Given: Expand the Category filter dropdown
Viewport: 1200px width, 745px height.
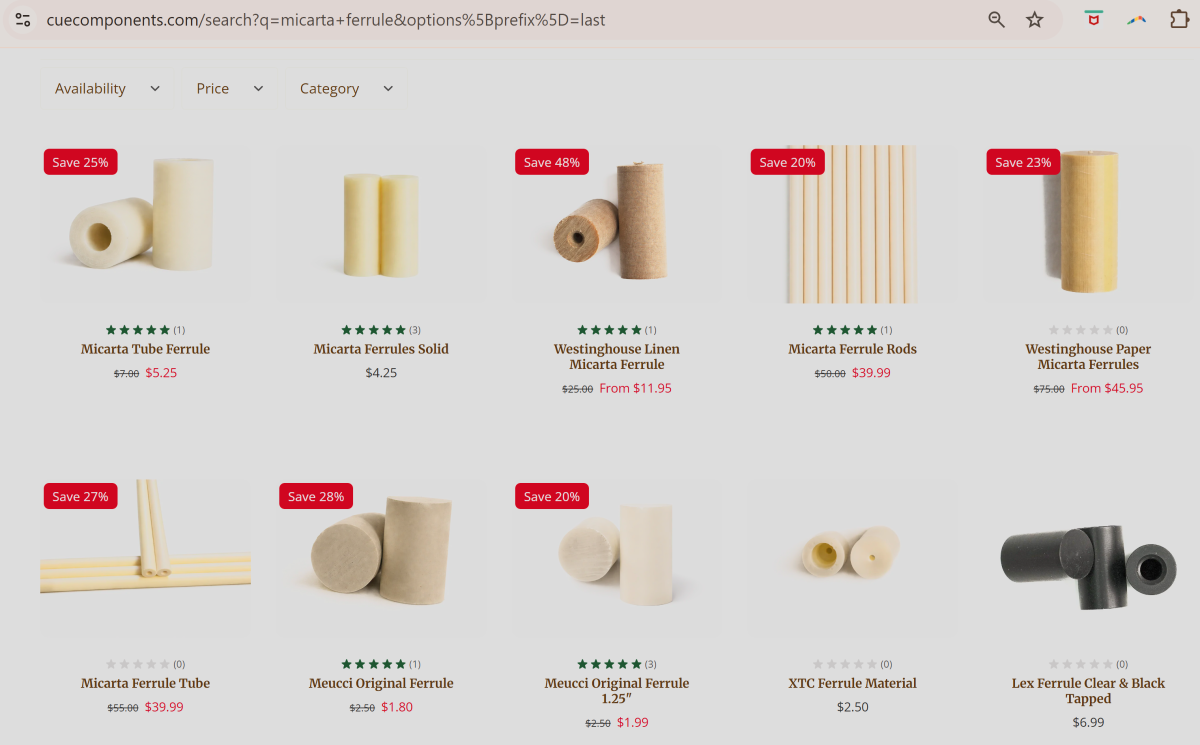Looking at the screenshot, I should tap(347, 89).
